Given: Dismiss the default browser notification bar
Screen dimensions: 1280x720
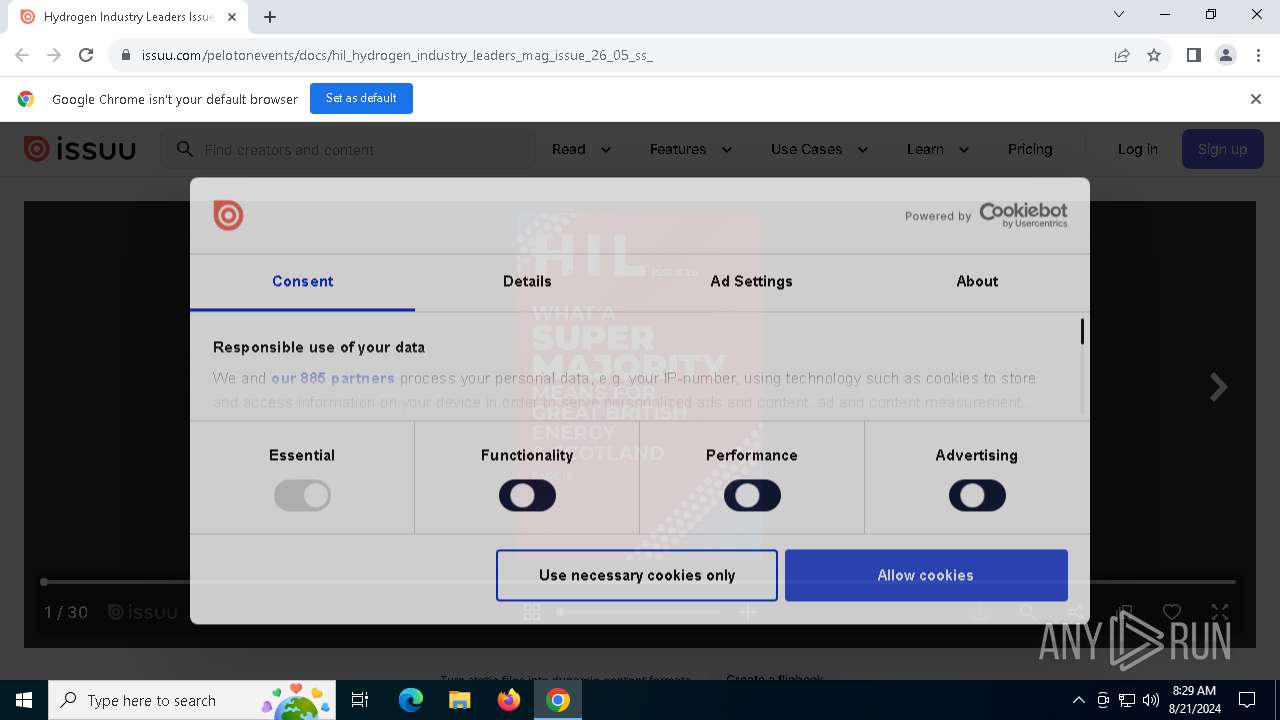Looking at the screenshot, I should 1256,99.
